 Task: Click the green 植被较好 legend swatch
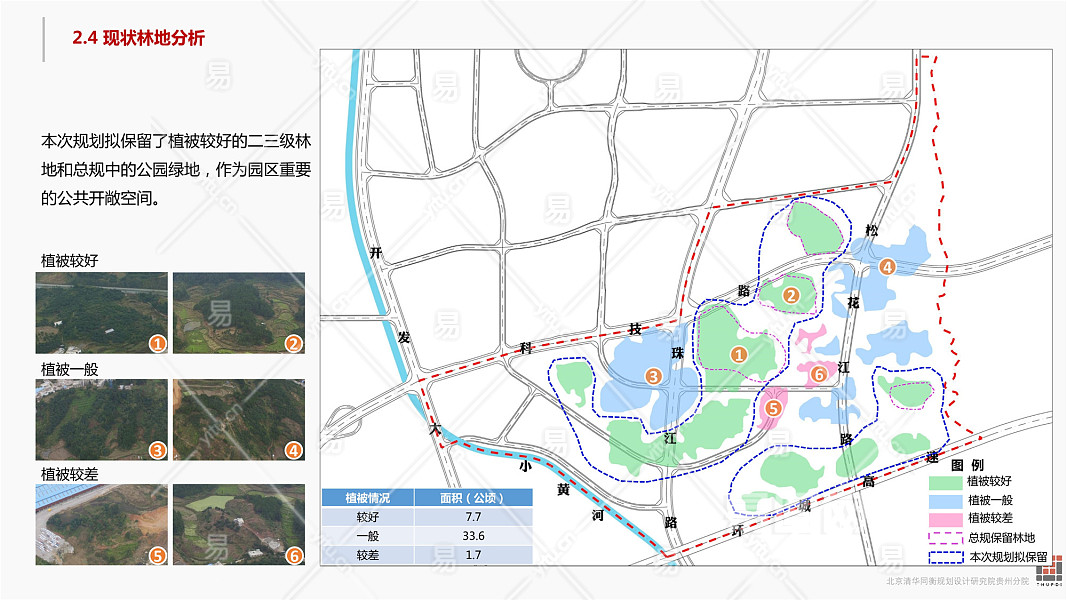tap(946, 482)
